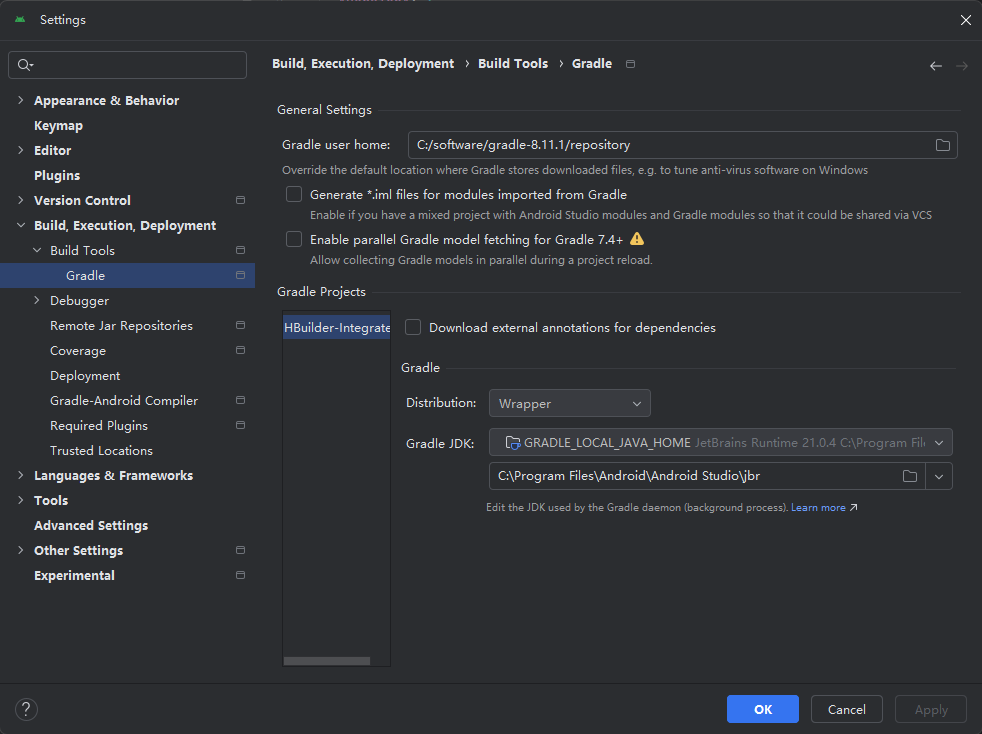Viewport: 982px width, 734px height.
Task: Select Gradle-Android Compiler page
Action: [124, 401]
